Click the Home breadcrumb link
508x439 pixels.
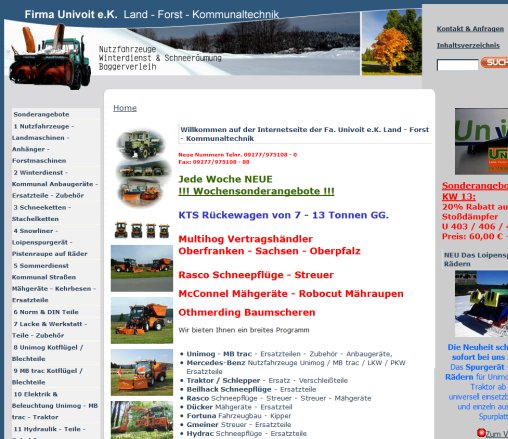coord(125,108)
